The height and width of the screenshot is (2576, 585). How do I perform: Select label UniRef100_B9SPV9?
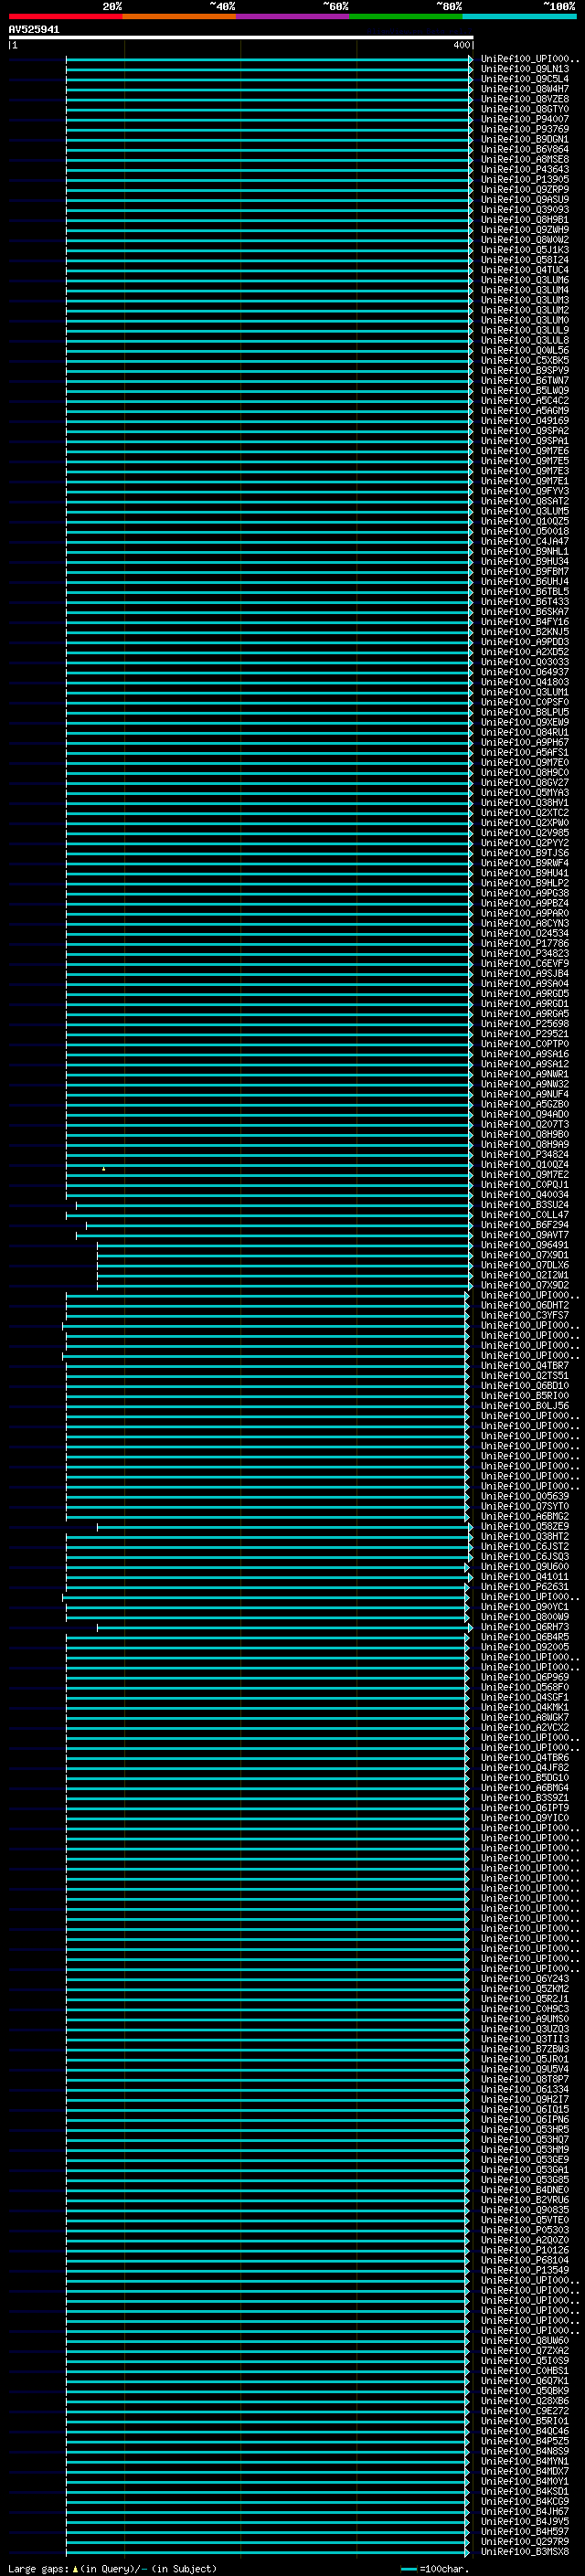[525, 370]
